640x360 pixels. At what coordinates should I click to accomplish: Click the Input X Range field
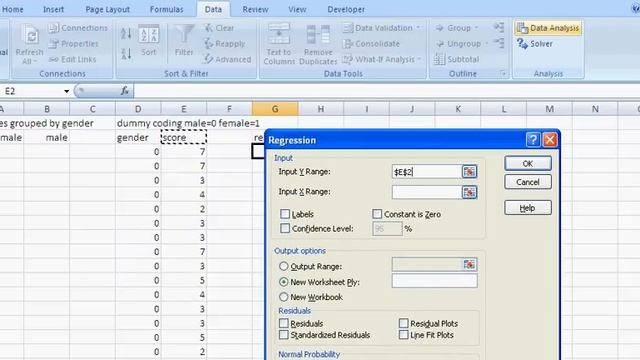[427, 192]
